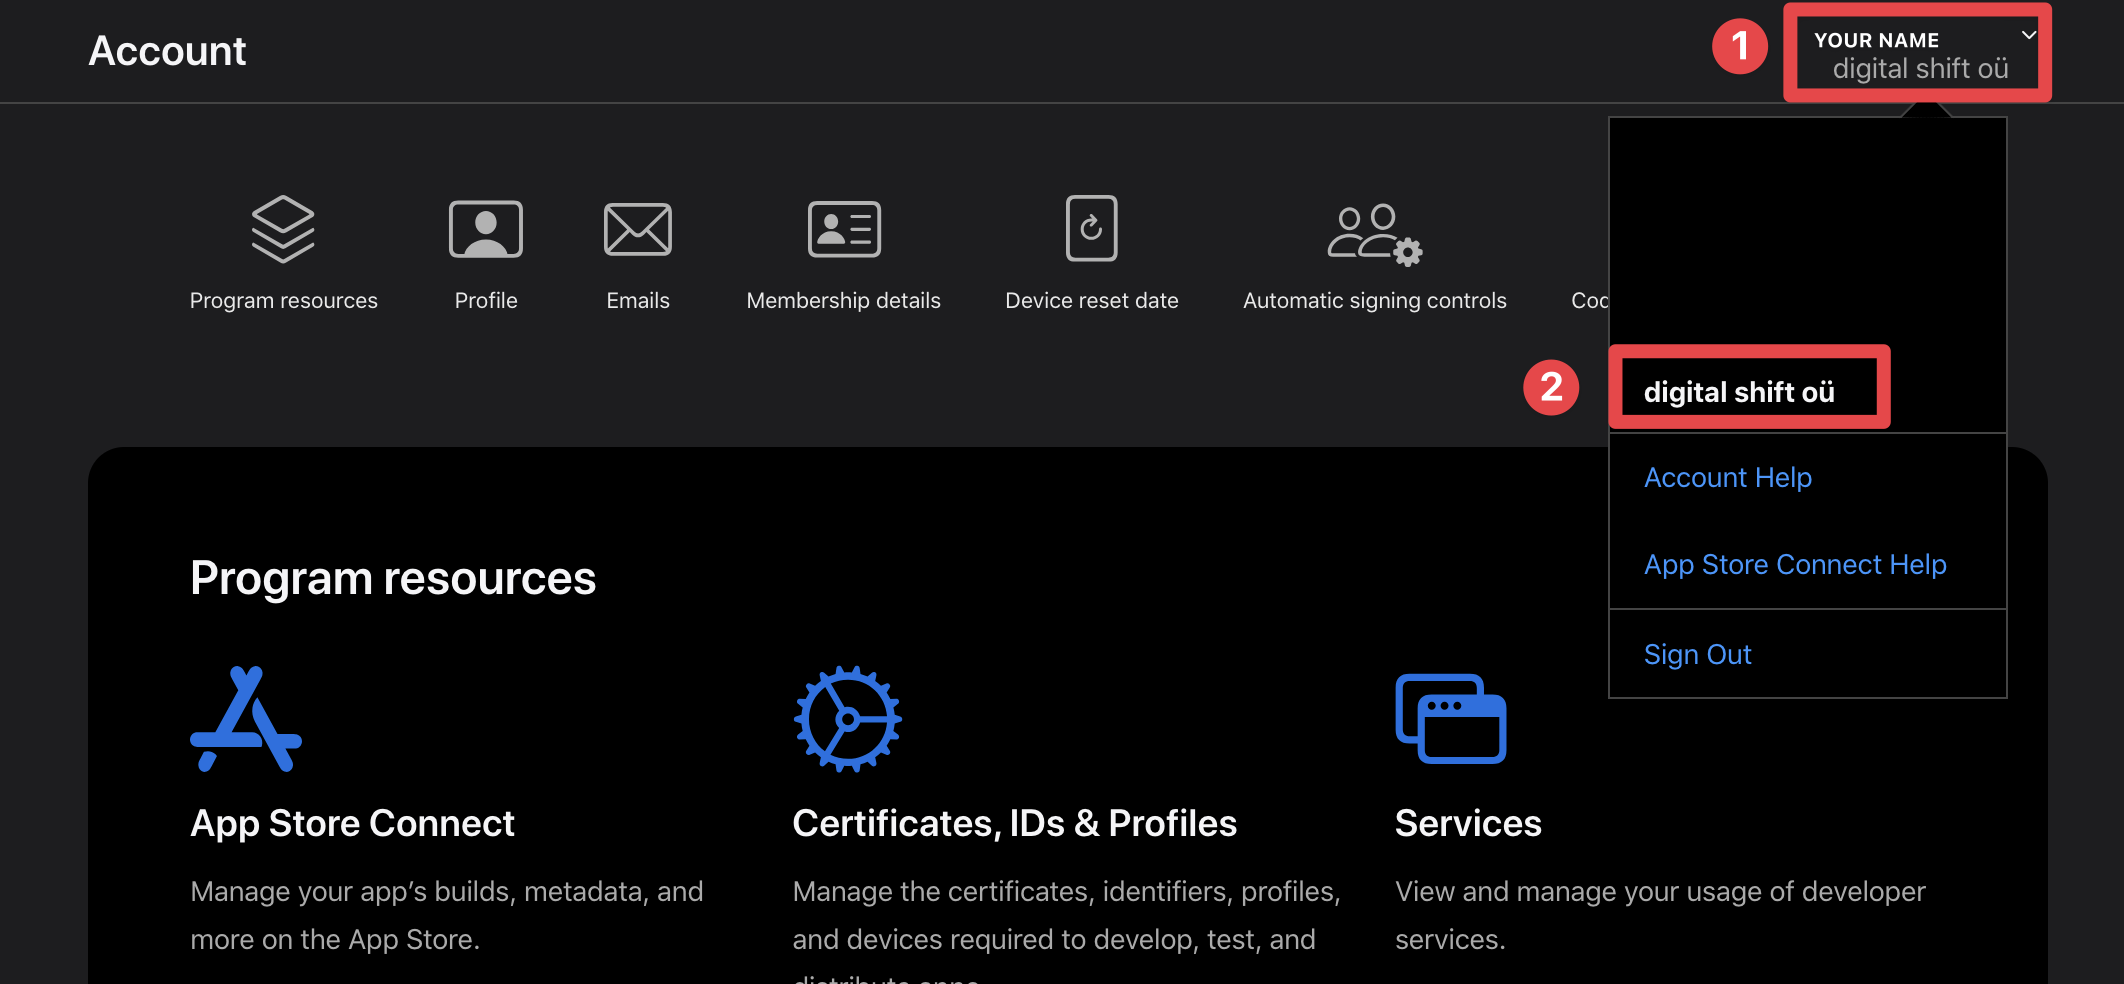This screenshot has height=984, width=2124.
Task: Click the Emails envelope icon
Action: coord(638,229)
